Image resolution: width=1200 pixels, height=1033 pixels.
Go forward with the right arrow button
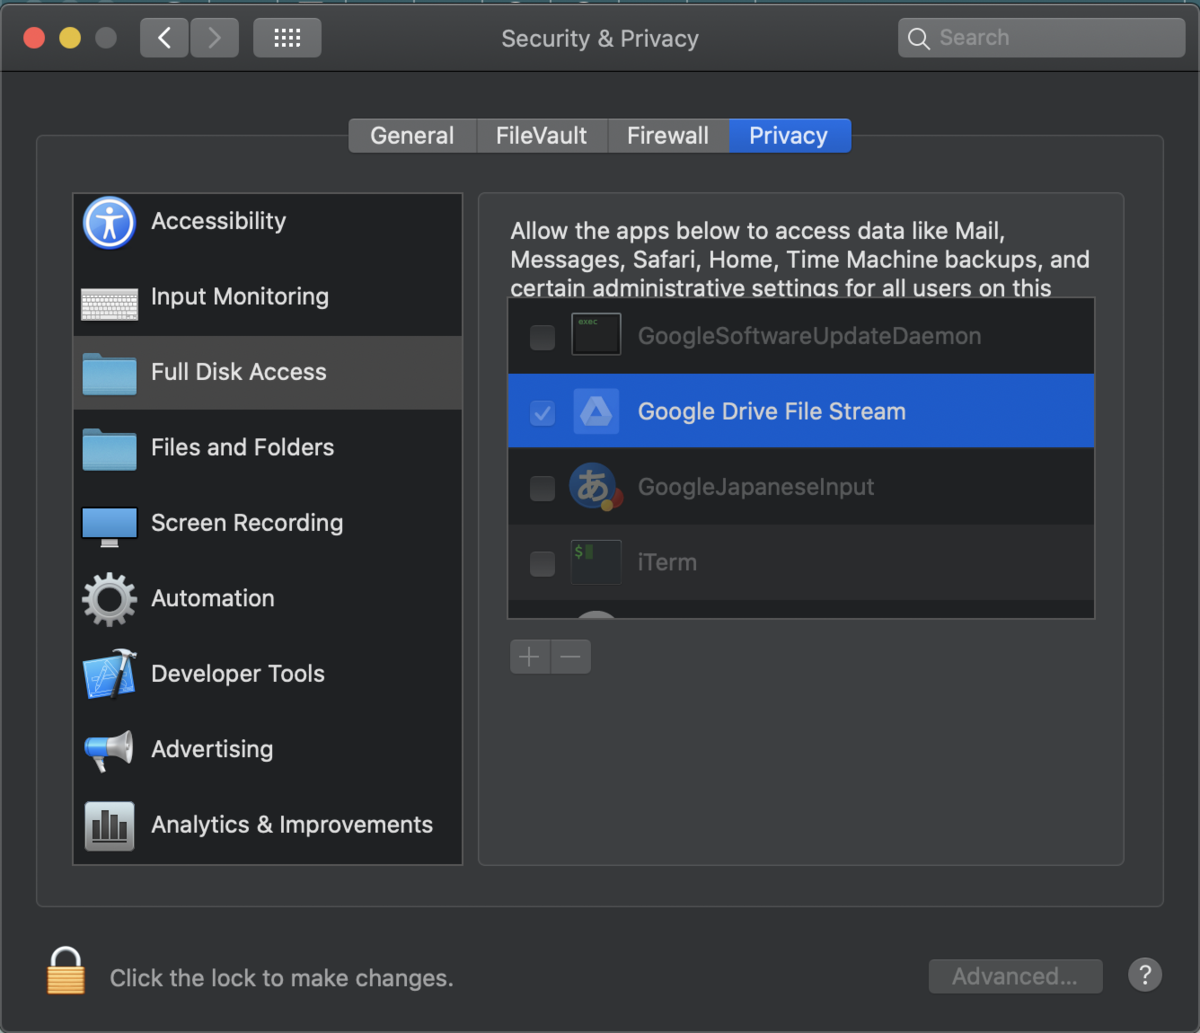point(214,38)
